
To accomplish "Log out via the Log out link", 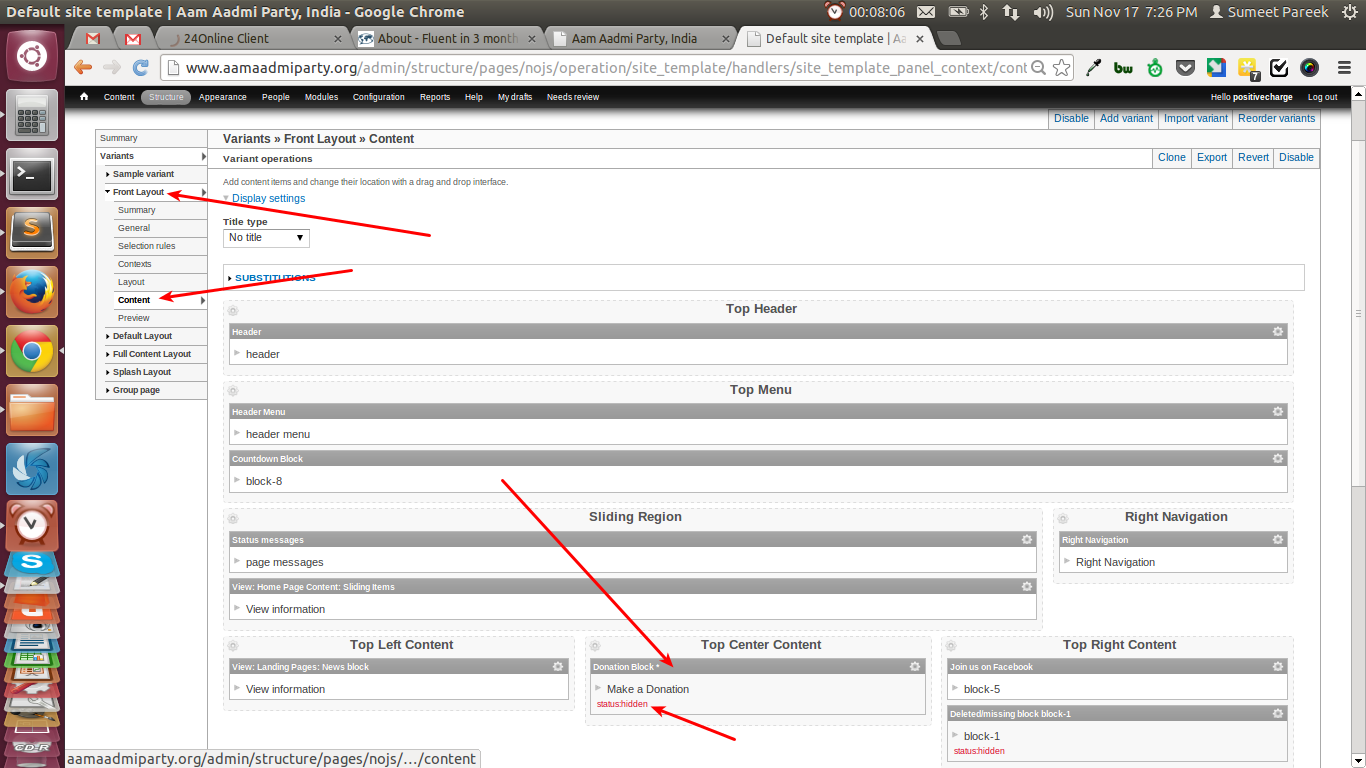I will click(x=1322, y=97).
